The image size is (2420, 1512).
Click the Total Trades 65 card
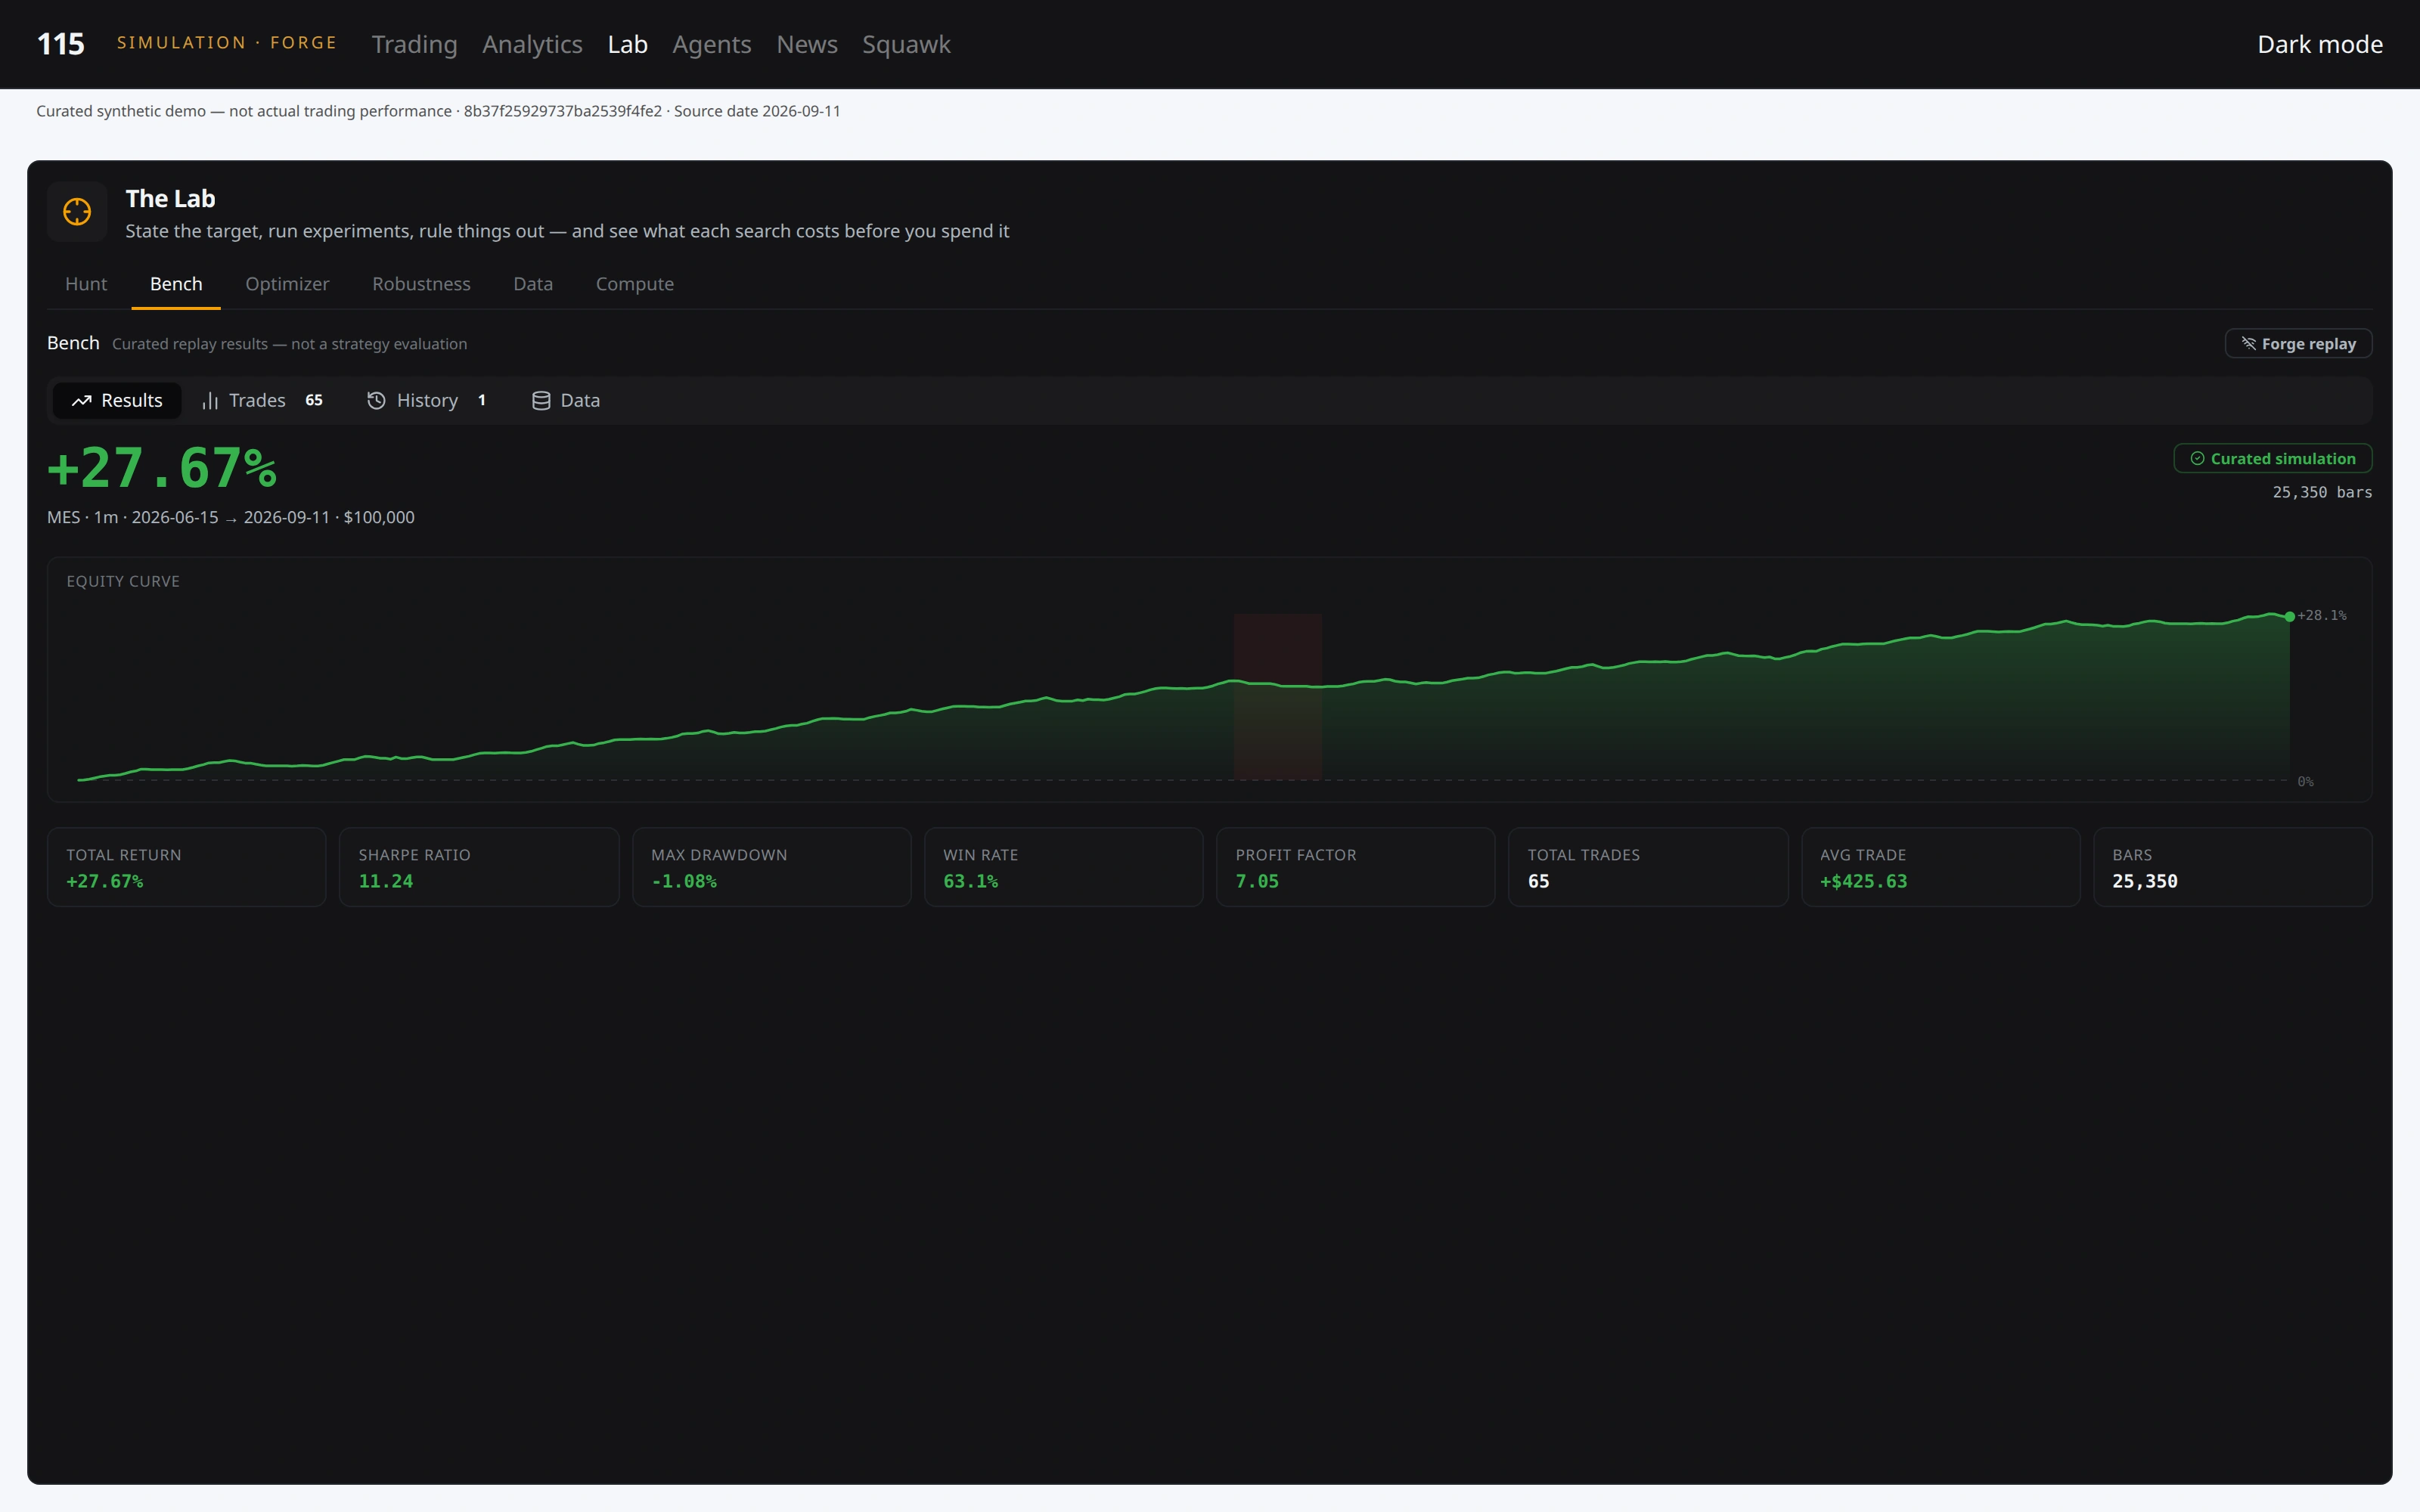1648,867
